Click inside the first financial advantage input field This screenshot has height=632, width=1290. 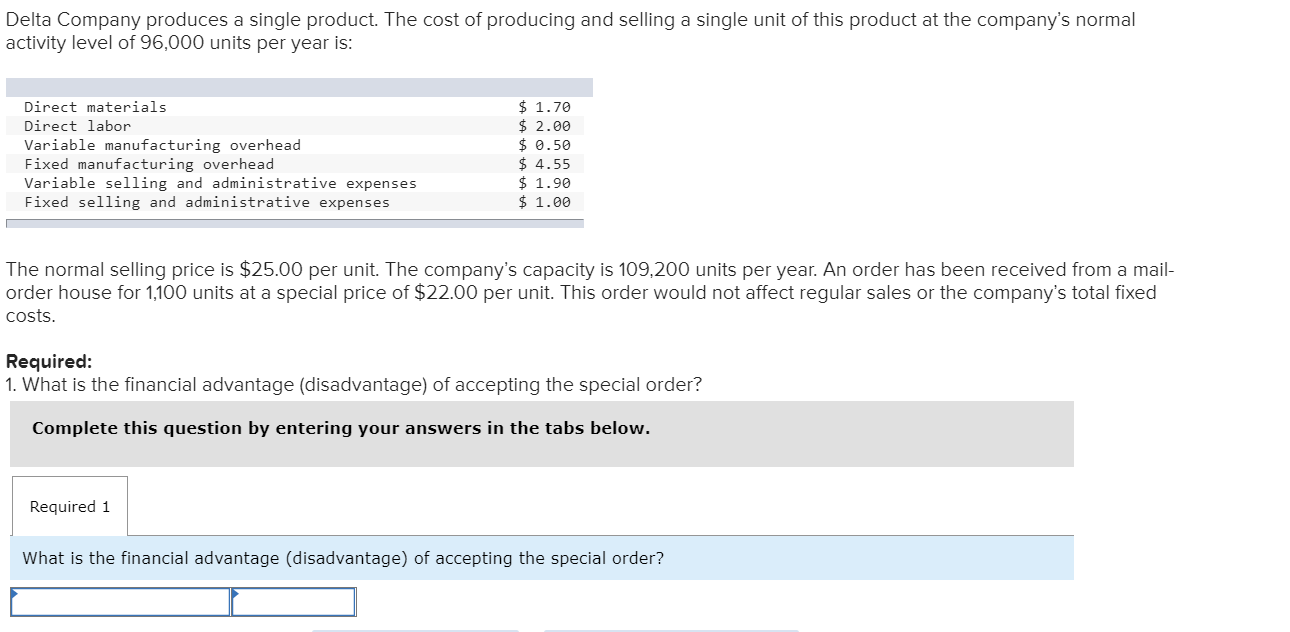pos(120,602)
